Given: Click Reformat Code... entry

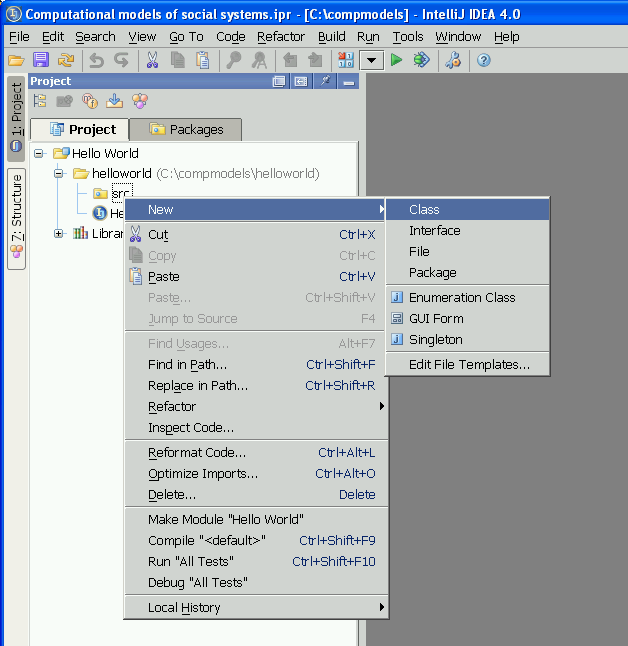Looking at the screenshot, I should pos(255,453).
